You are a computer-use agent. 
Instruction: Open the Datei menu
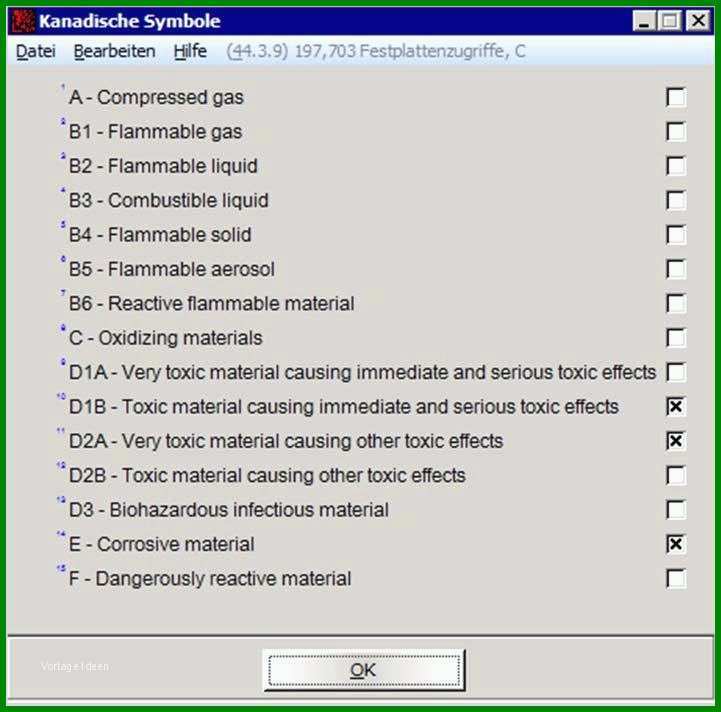(x=35, y=51)
